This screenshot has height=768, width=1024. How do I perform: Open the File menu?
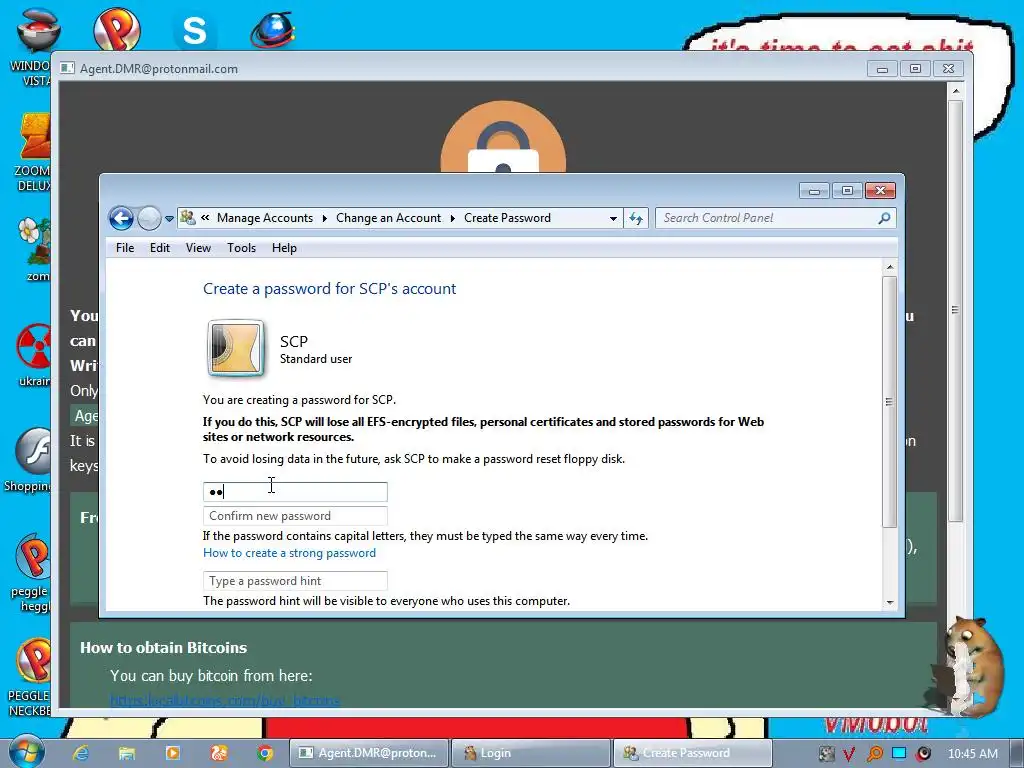[125, 248]
